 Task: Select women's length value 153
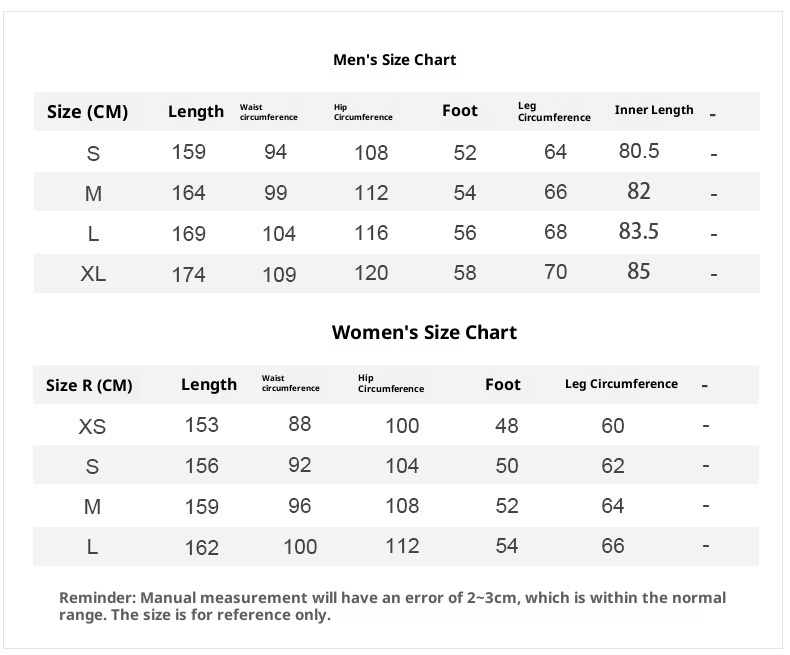[201, 424]
